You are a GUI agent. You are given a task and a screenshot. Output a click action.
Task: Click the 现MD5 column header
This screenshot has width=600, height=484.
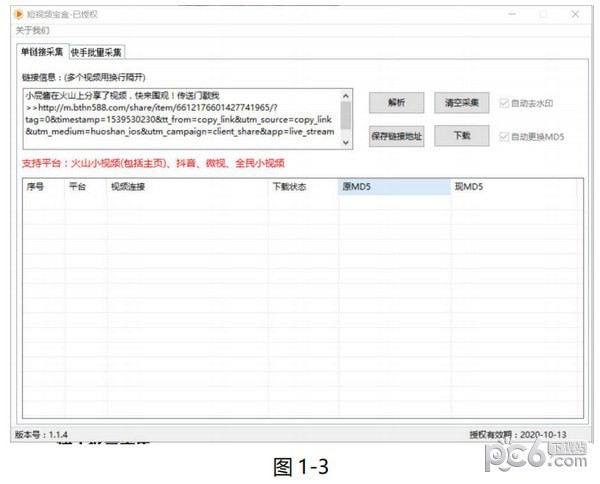(x=514, y=187)
